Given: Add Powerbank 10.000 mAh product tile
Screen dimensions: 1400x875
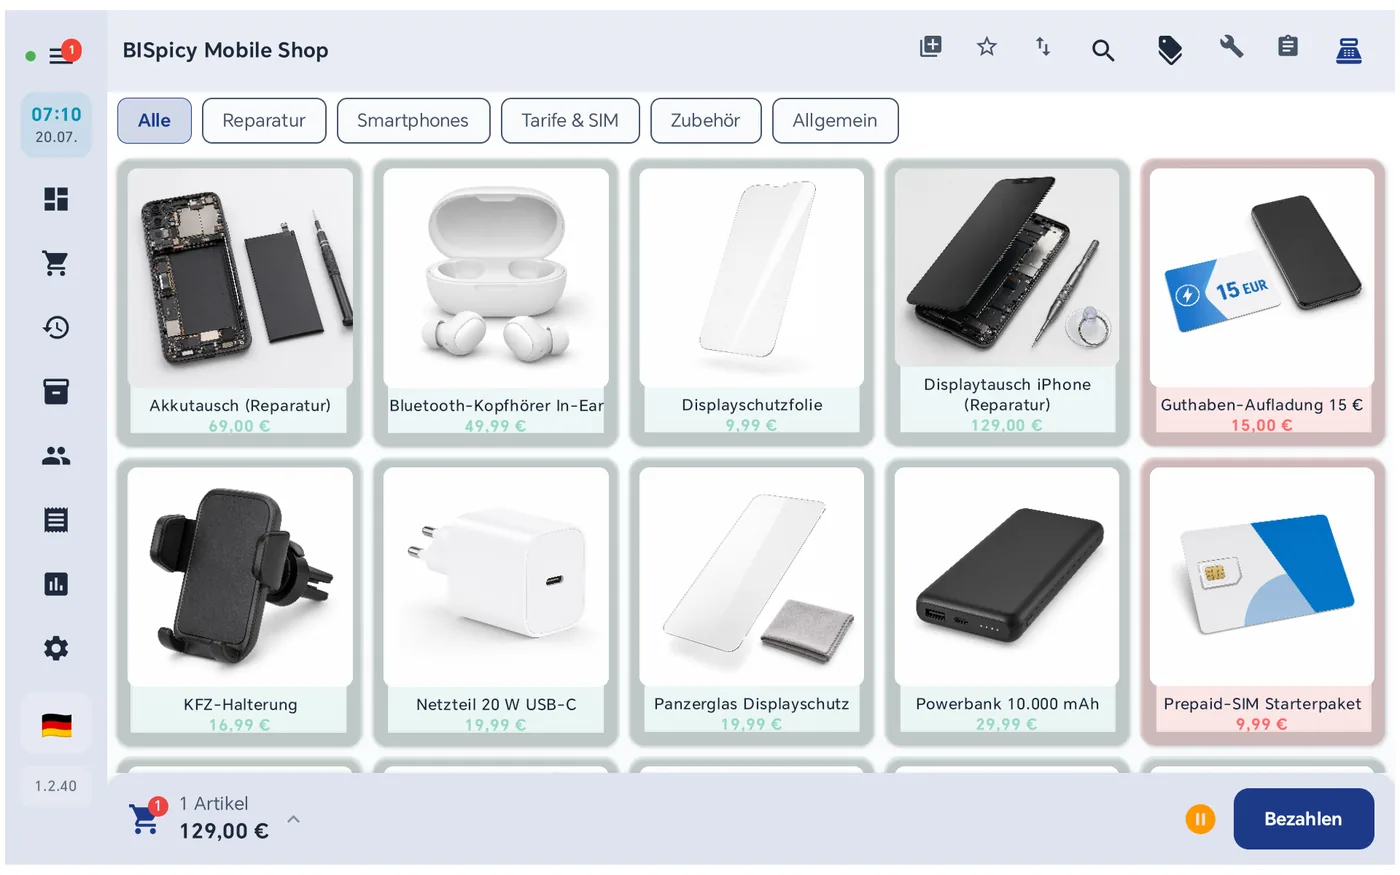Looking at the screenshot, I should click(x=1007, y=602).
